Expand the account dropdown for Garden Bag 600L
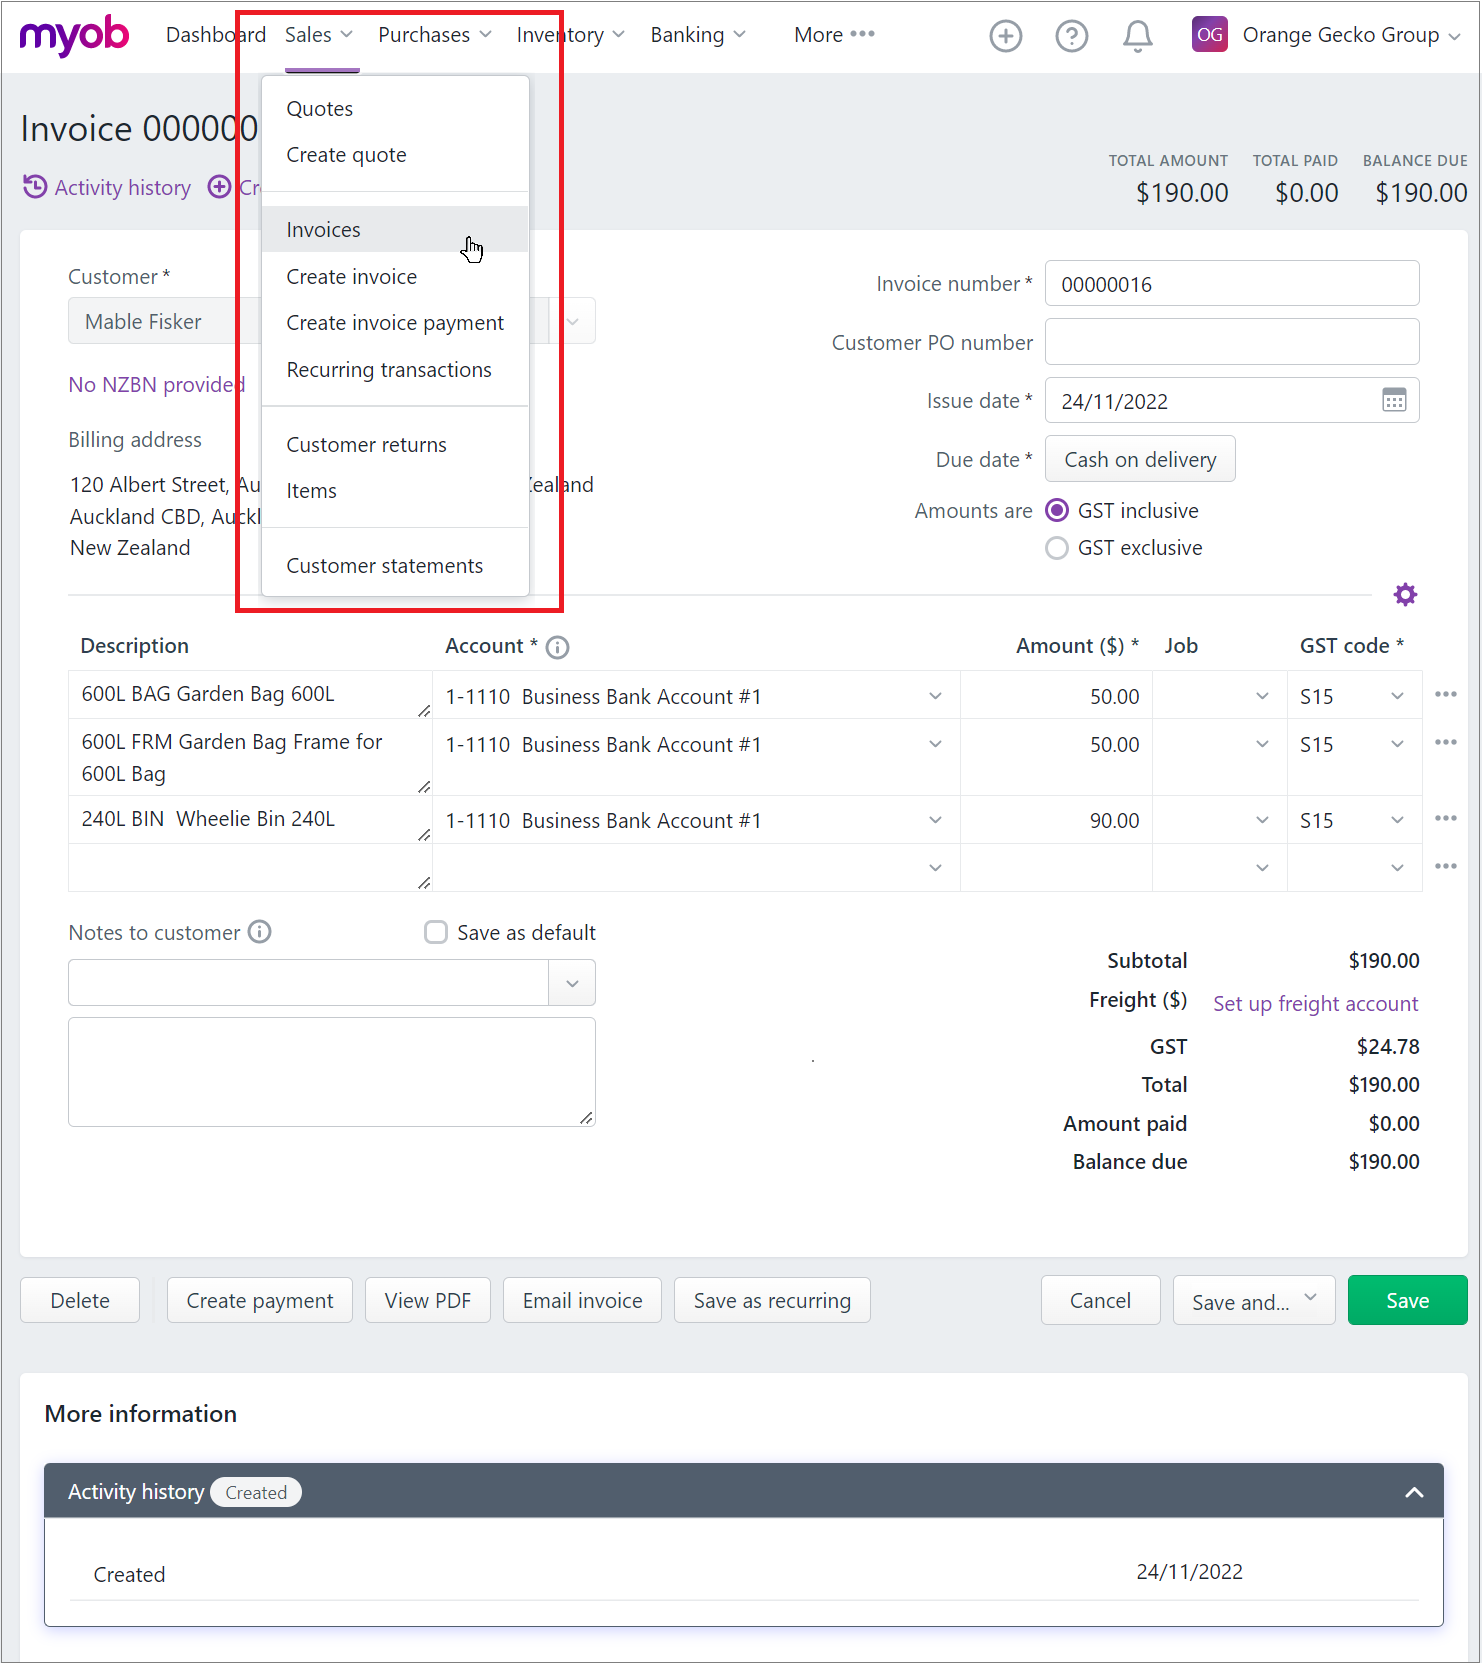 point(935,696)
